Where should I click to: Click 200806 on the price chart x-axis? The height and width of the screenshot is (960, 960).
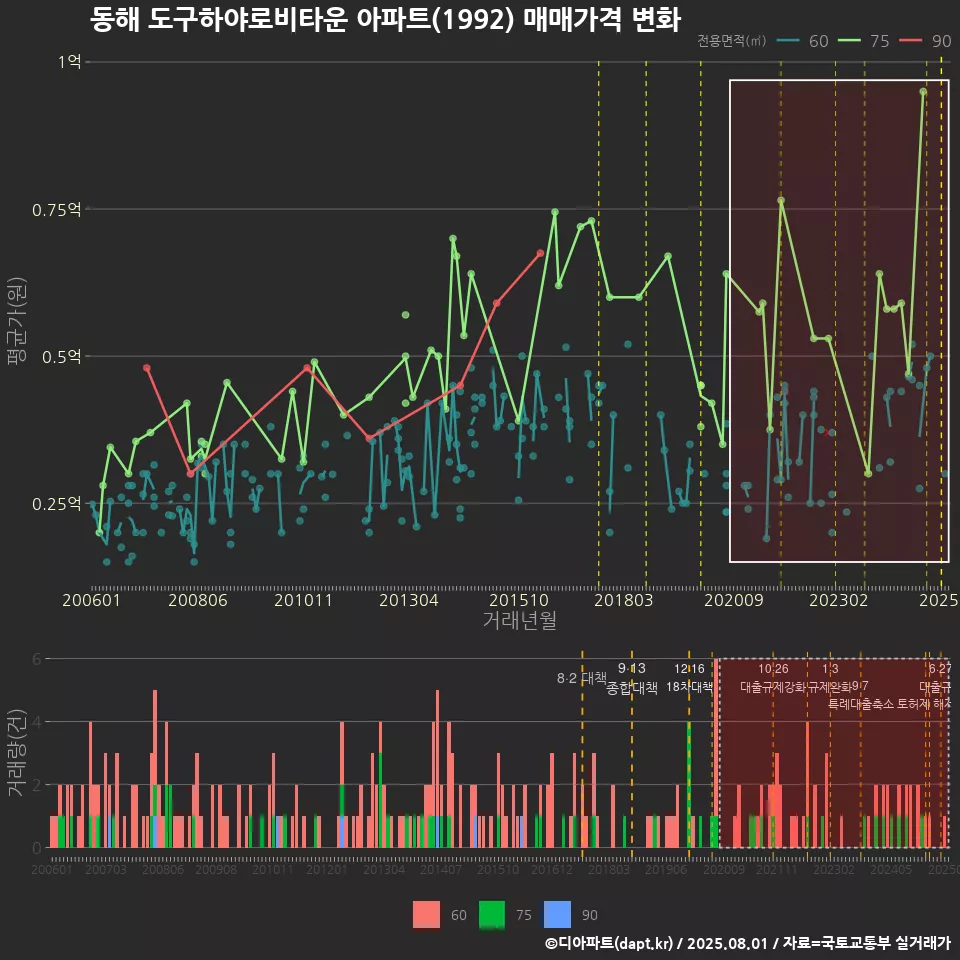[x=198, y=600]
